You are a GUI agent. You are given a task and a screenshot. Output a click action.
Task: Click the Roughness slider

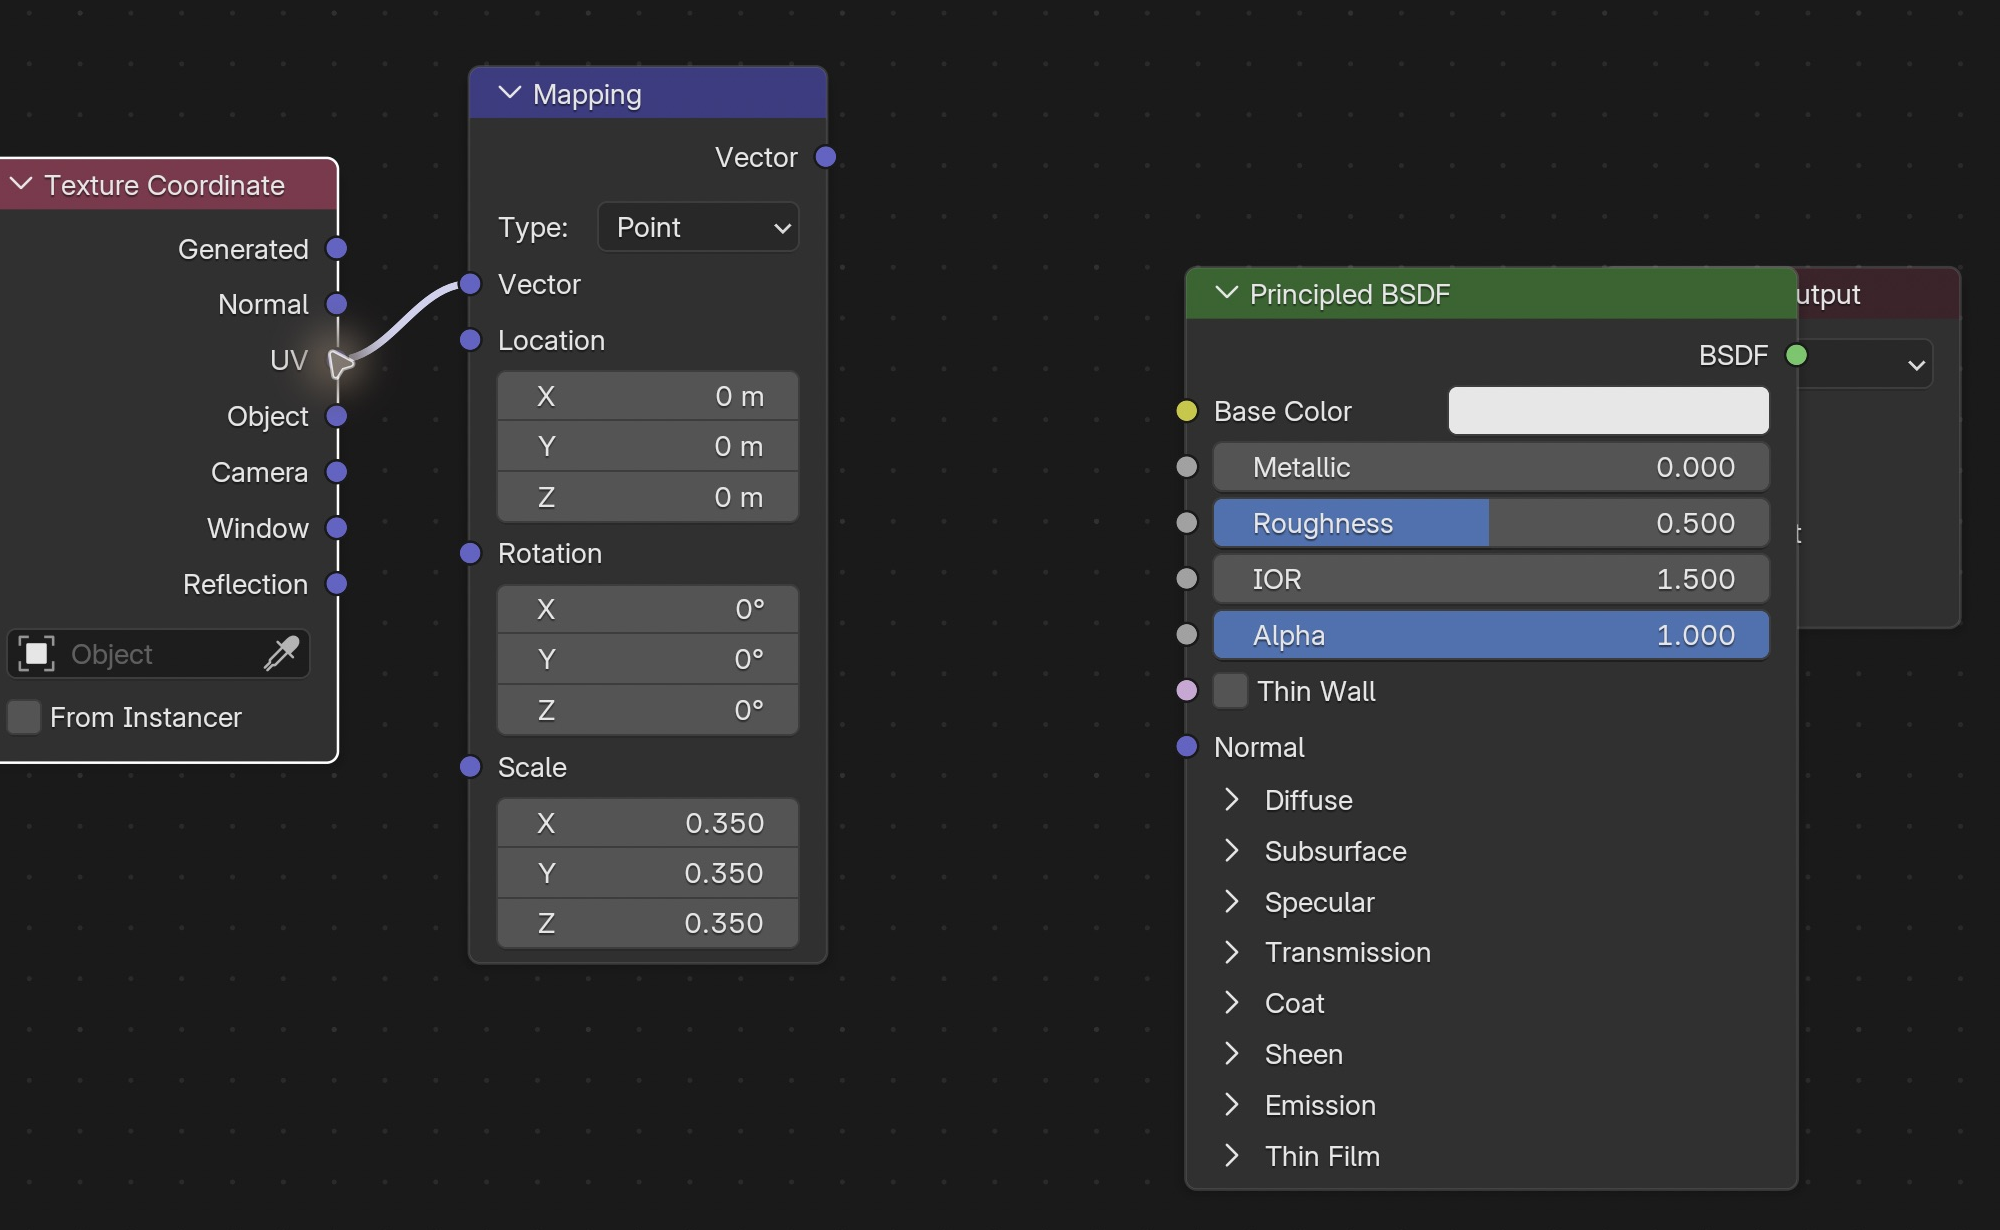click(1491, 523)
